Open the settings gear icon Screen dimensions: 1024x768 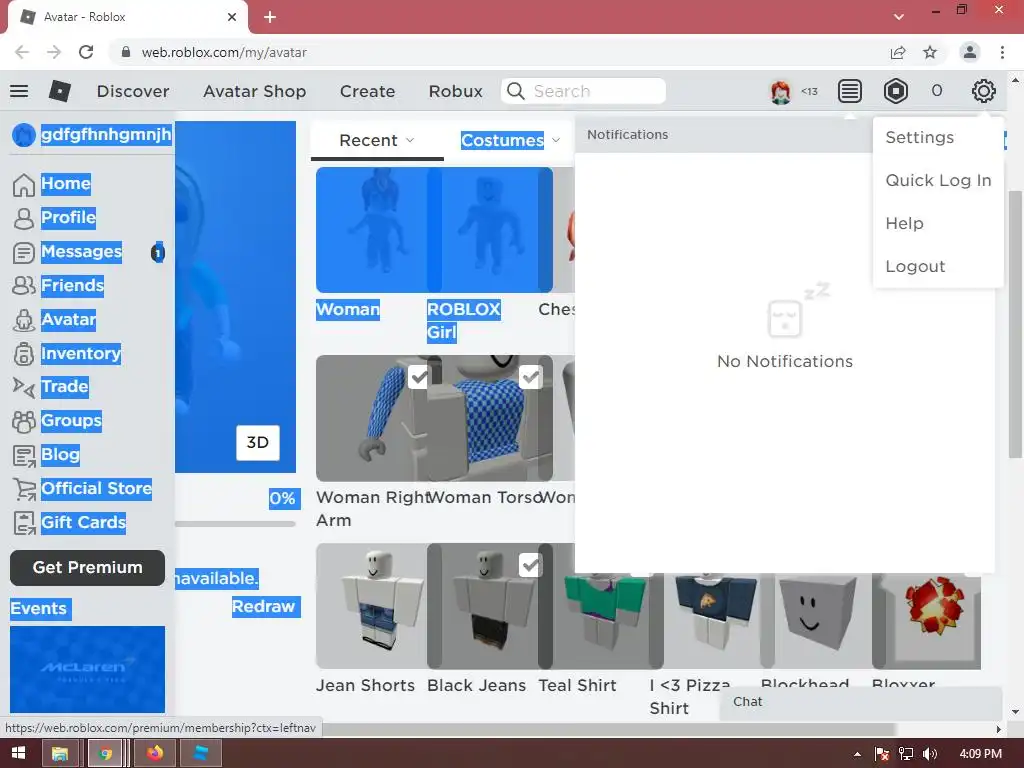click(983, 91)
